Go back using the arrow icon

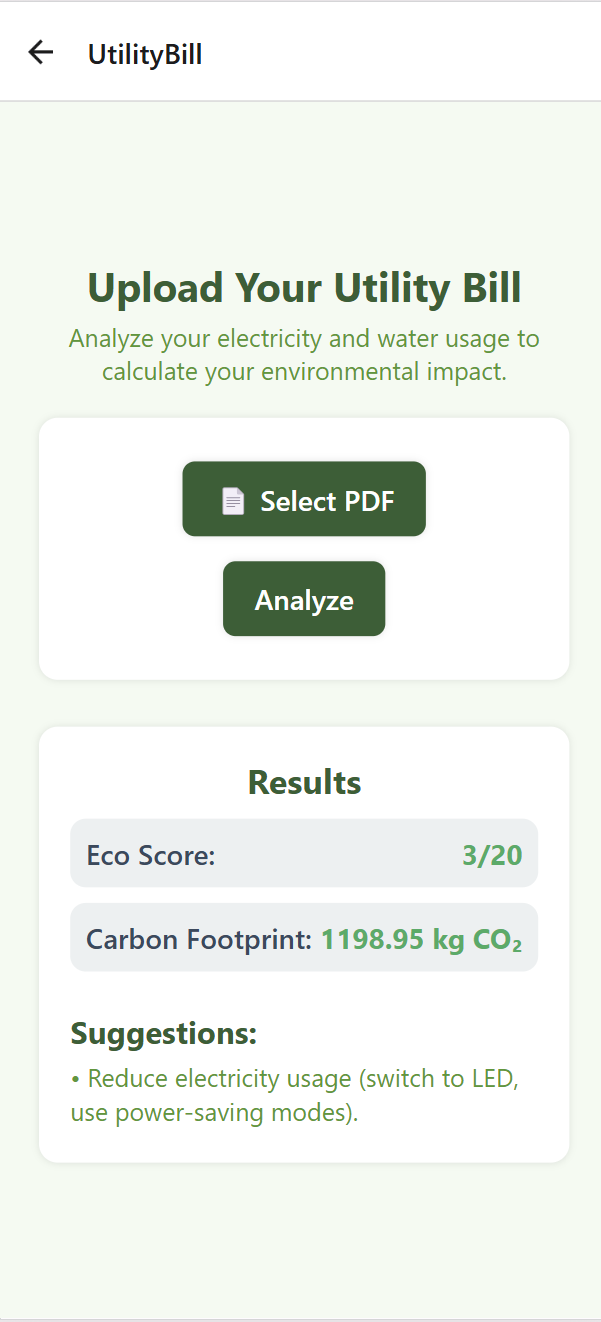pos(40,52)
